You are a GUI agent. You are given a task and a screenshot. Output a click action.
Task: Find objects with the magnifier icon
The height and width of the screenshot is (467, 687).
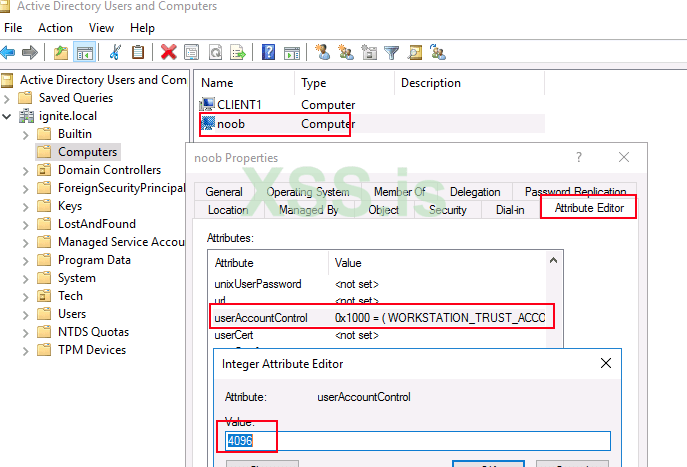tap(414, 53)
